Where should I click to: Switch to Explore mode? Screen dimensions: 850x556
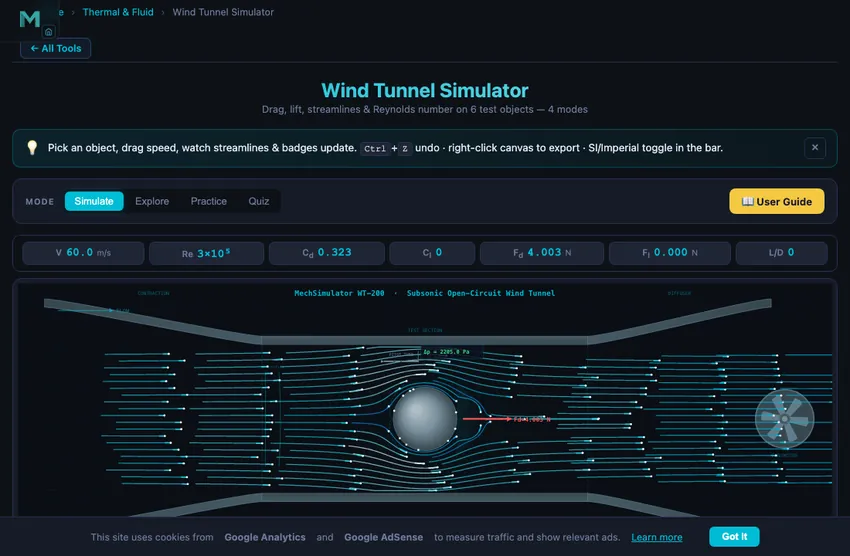[x=152, y=201]
